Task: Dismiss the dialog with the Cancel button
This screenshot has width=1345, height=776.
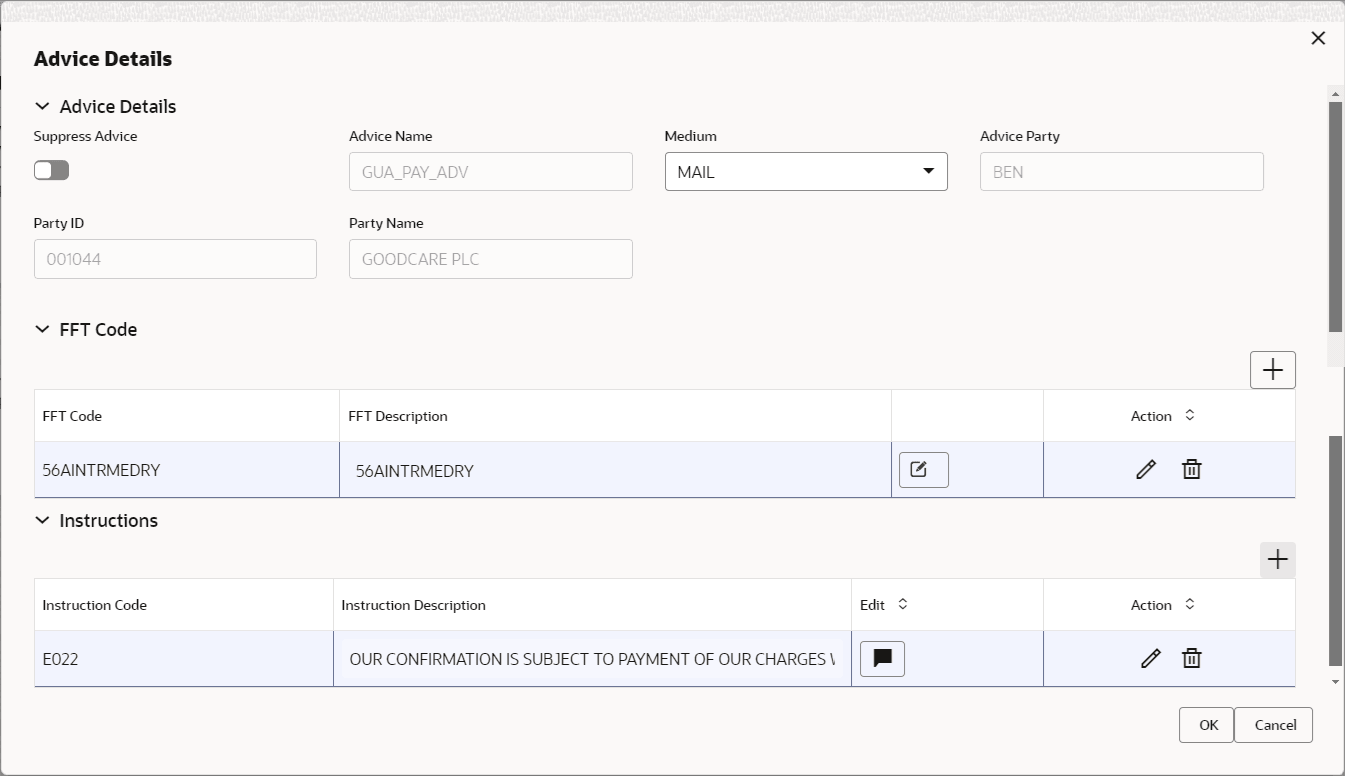Action: tap(1273, 725)
